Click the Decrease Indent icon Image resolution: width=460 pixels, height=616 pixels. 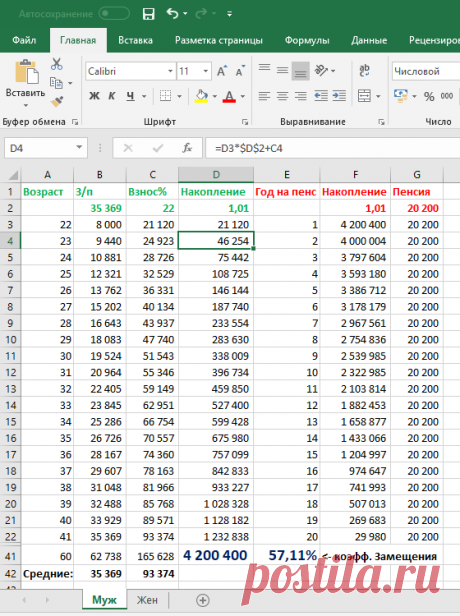click(321, 96)
